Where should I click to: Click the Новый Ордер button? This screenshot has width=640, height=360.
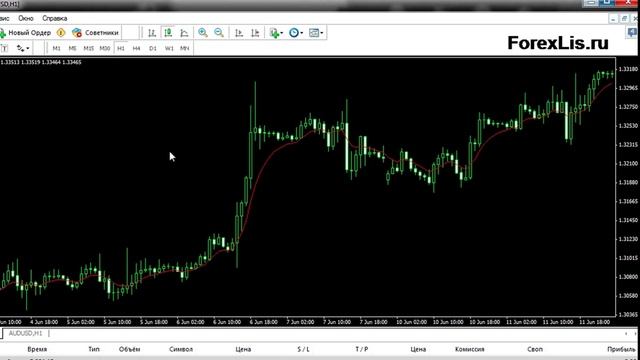pos(25,33)
